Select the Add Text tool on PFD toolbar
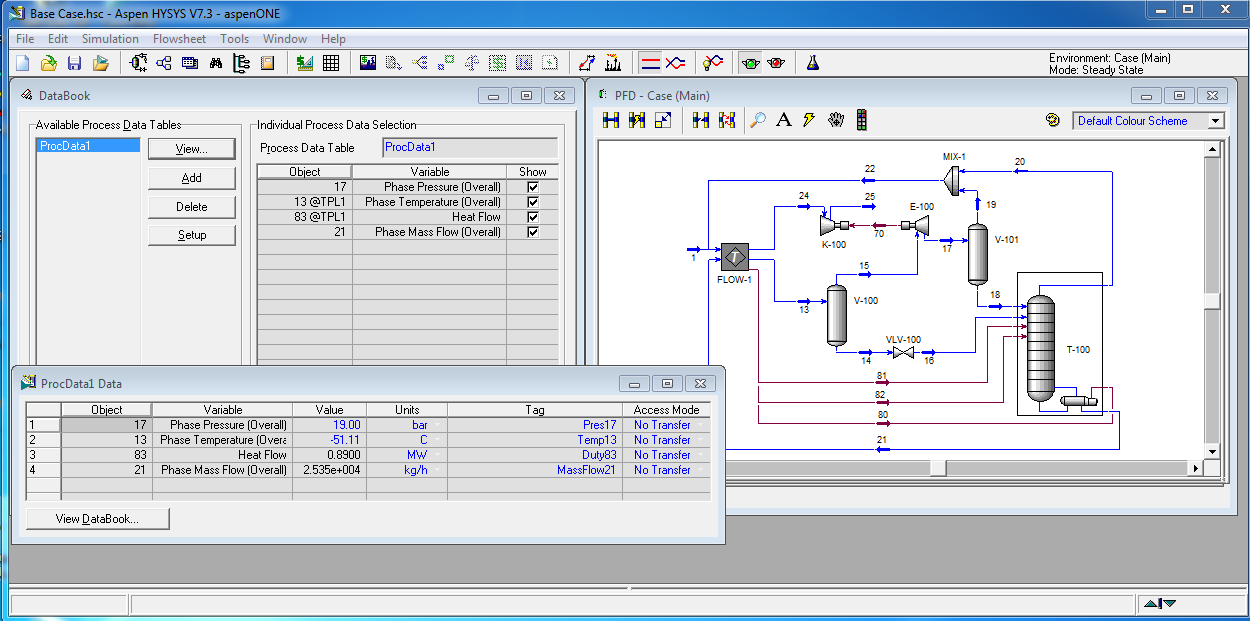Screen dimensions: 1250x621 [x=784, y=120]
